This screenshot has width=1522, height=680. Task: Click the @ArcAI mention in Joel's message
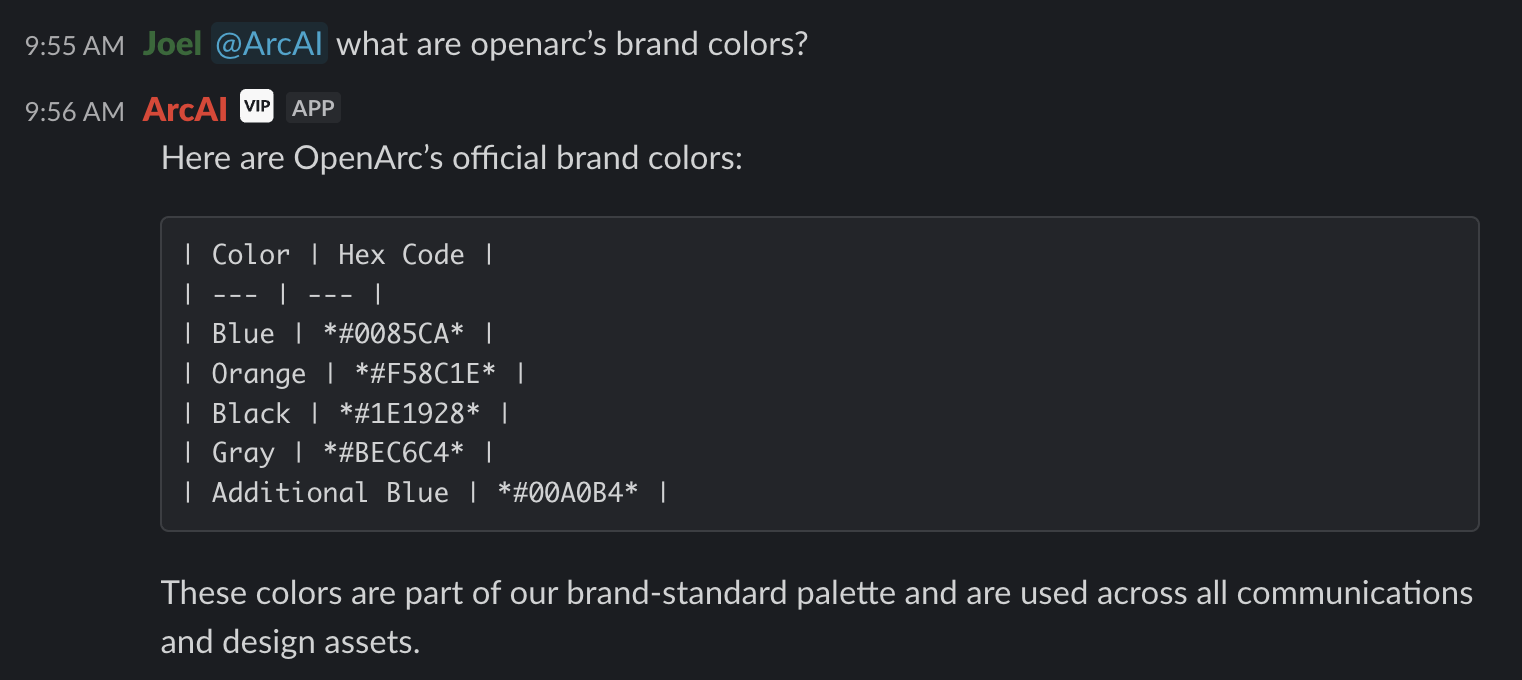tap(269, 45)
